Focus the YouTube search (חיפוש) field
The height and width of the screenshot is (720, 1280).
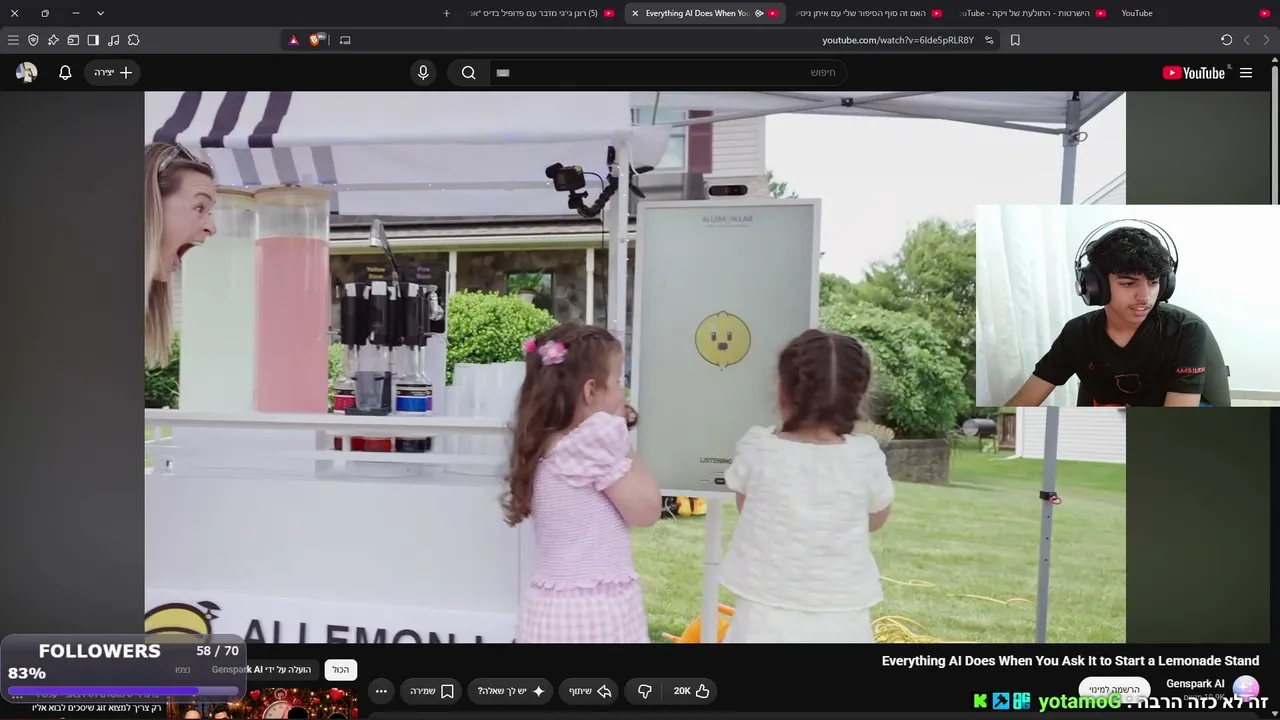point(668,73)
